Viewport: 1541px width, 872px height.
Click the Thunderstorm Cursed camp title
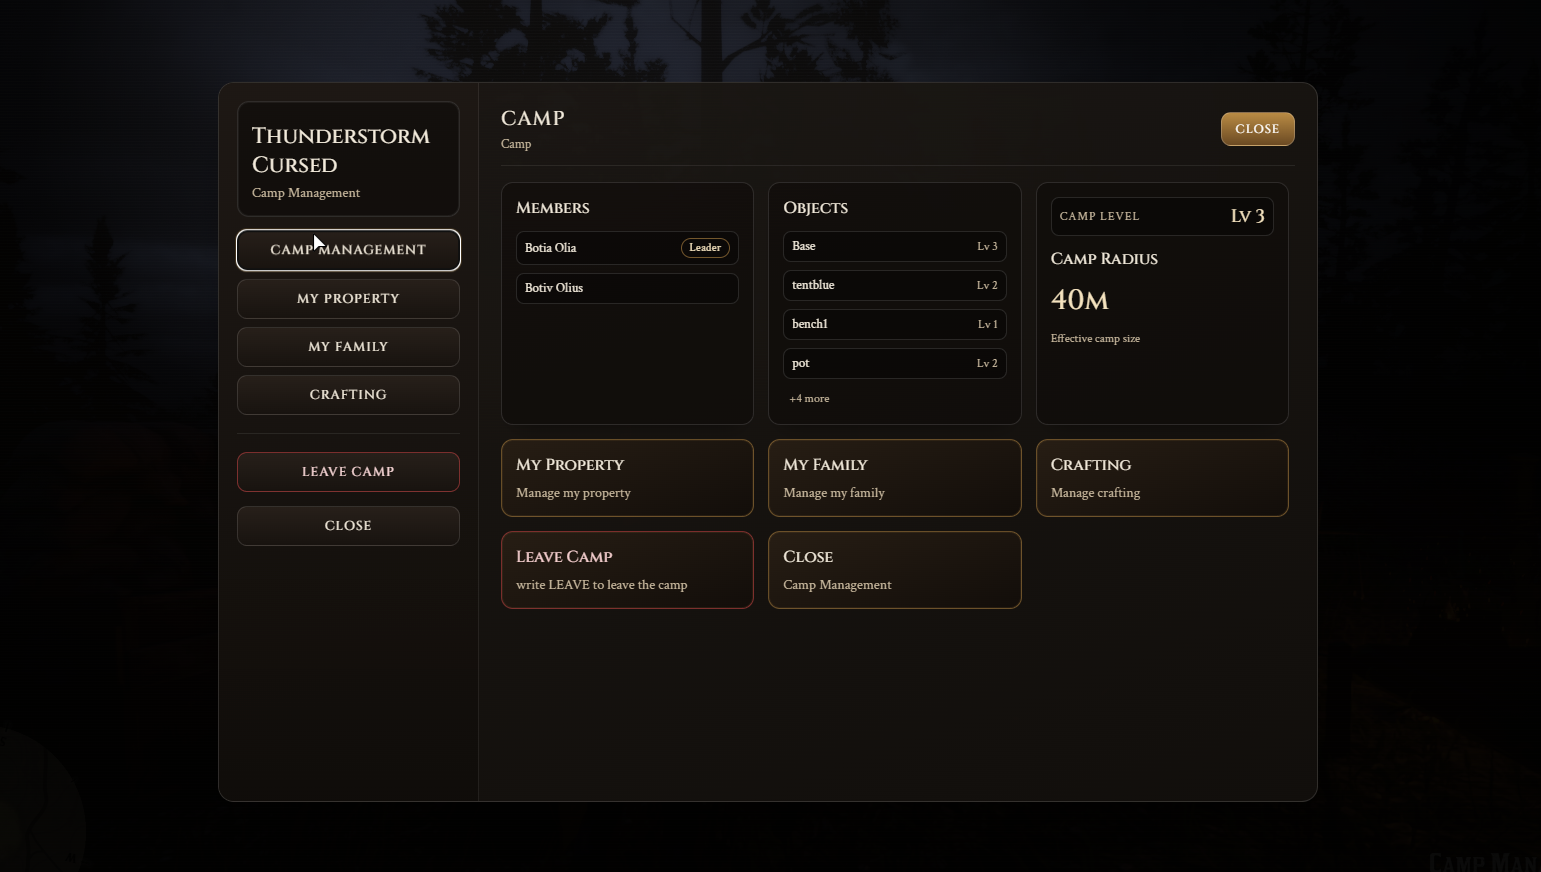click(x=341, y=150)
